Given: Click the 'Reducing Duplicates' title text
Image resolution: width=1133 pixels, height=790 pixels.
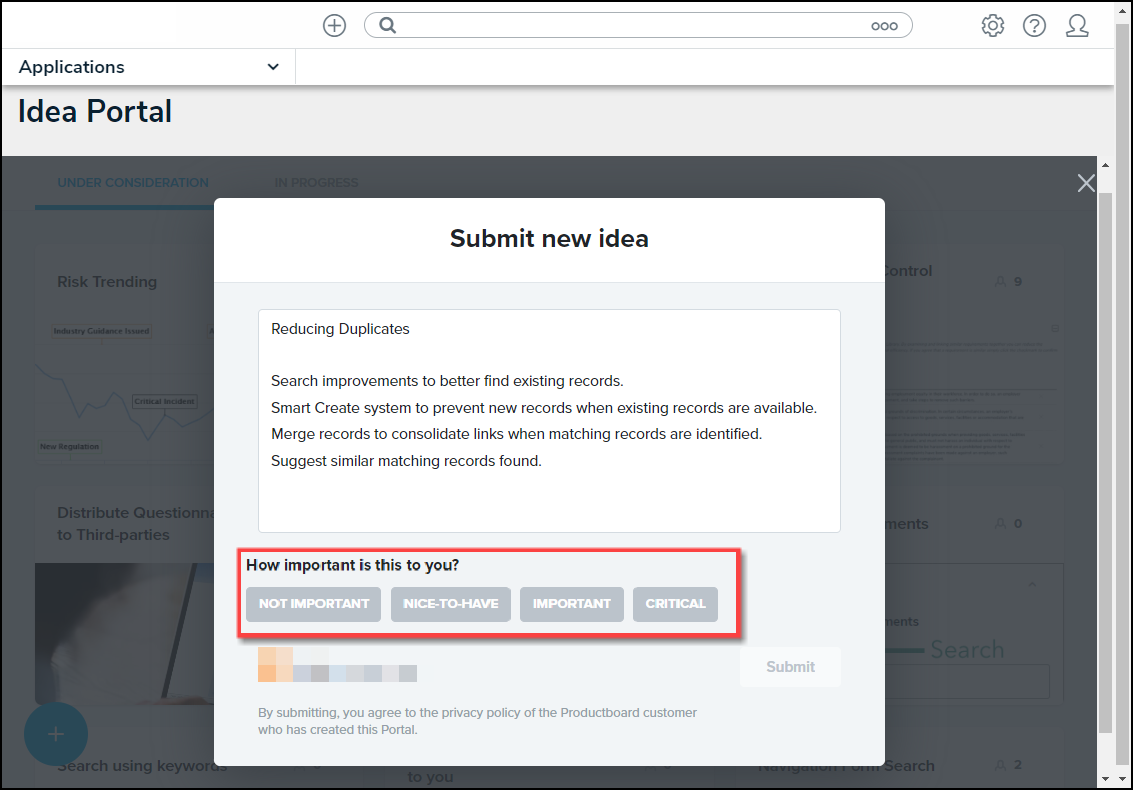Looking at the screenshot, I should coord(340,329).
